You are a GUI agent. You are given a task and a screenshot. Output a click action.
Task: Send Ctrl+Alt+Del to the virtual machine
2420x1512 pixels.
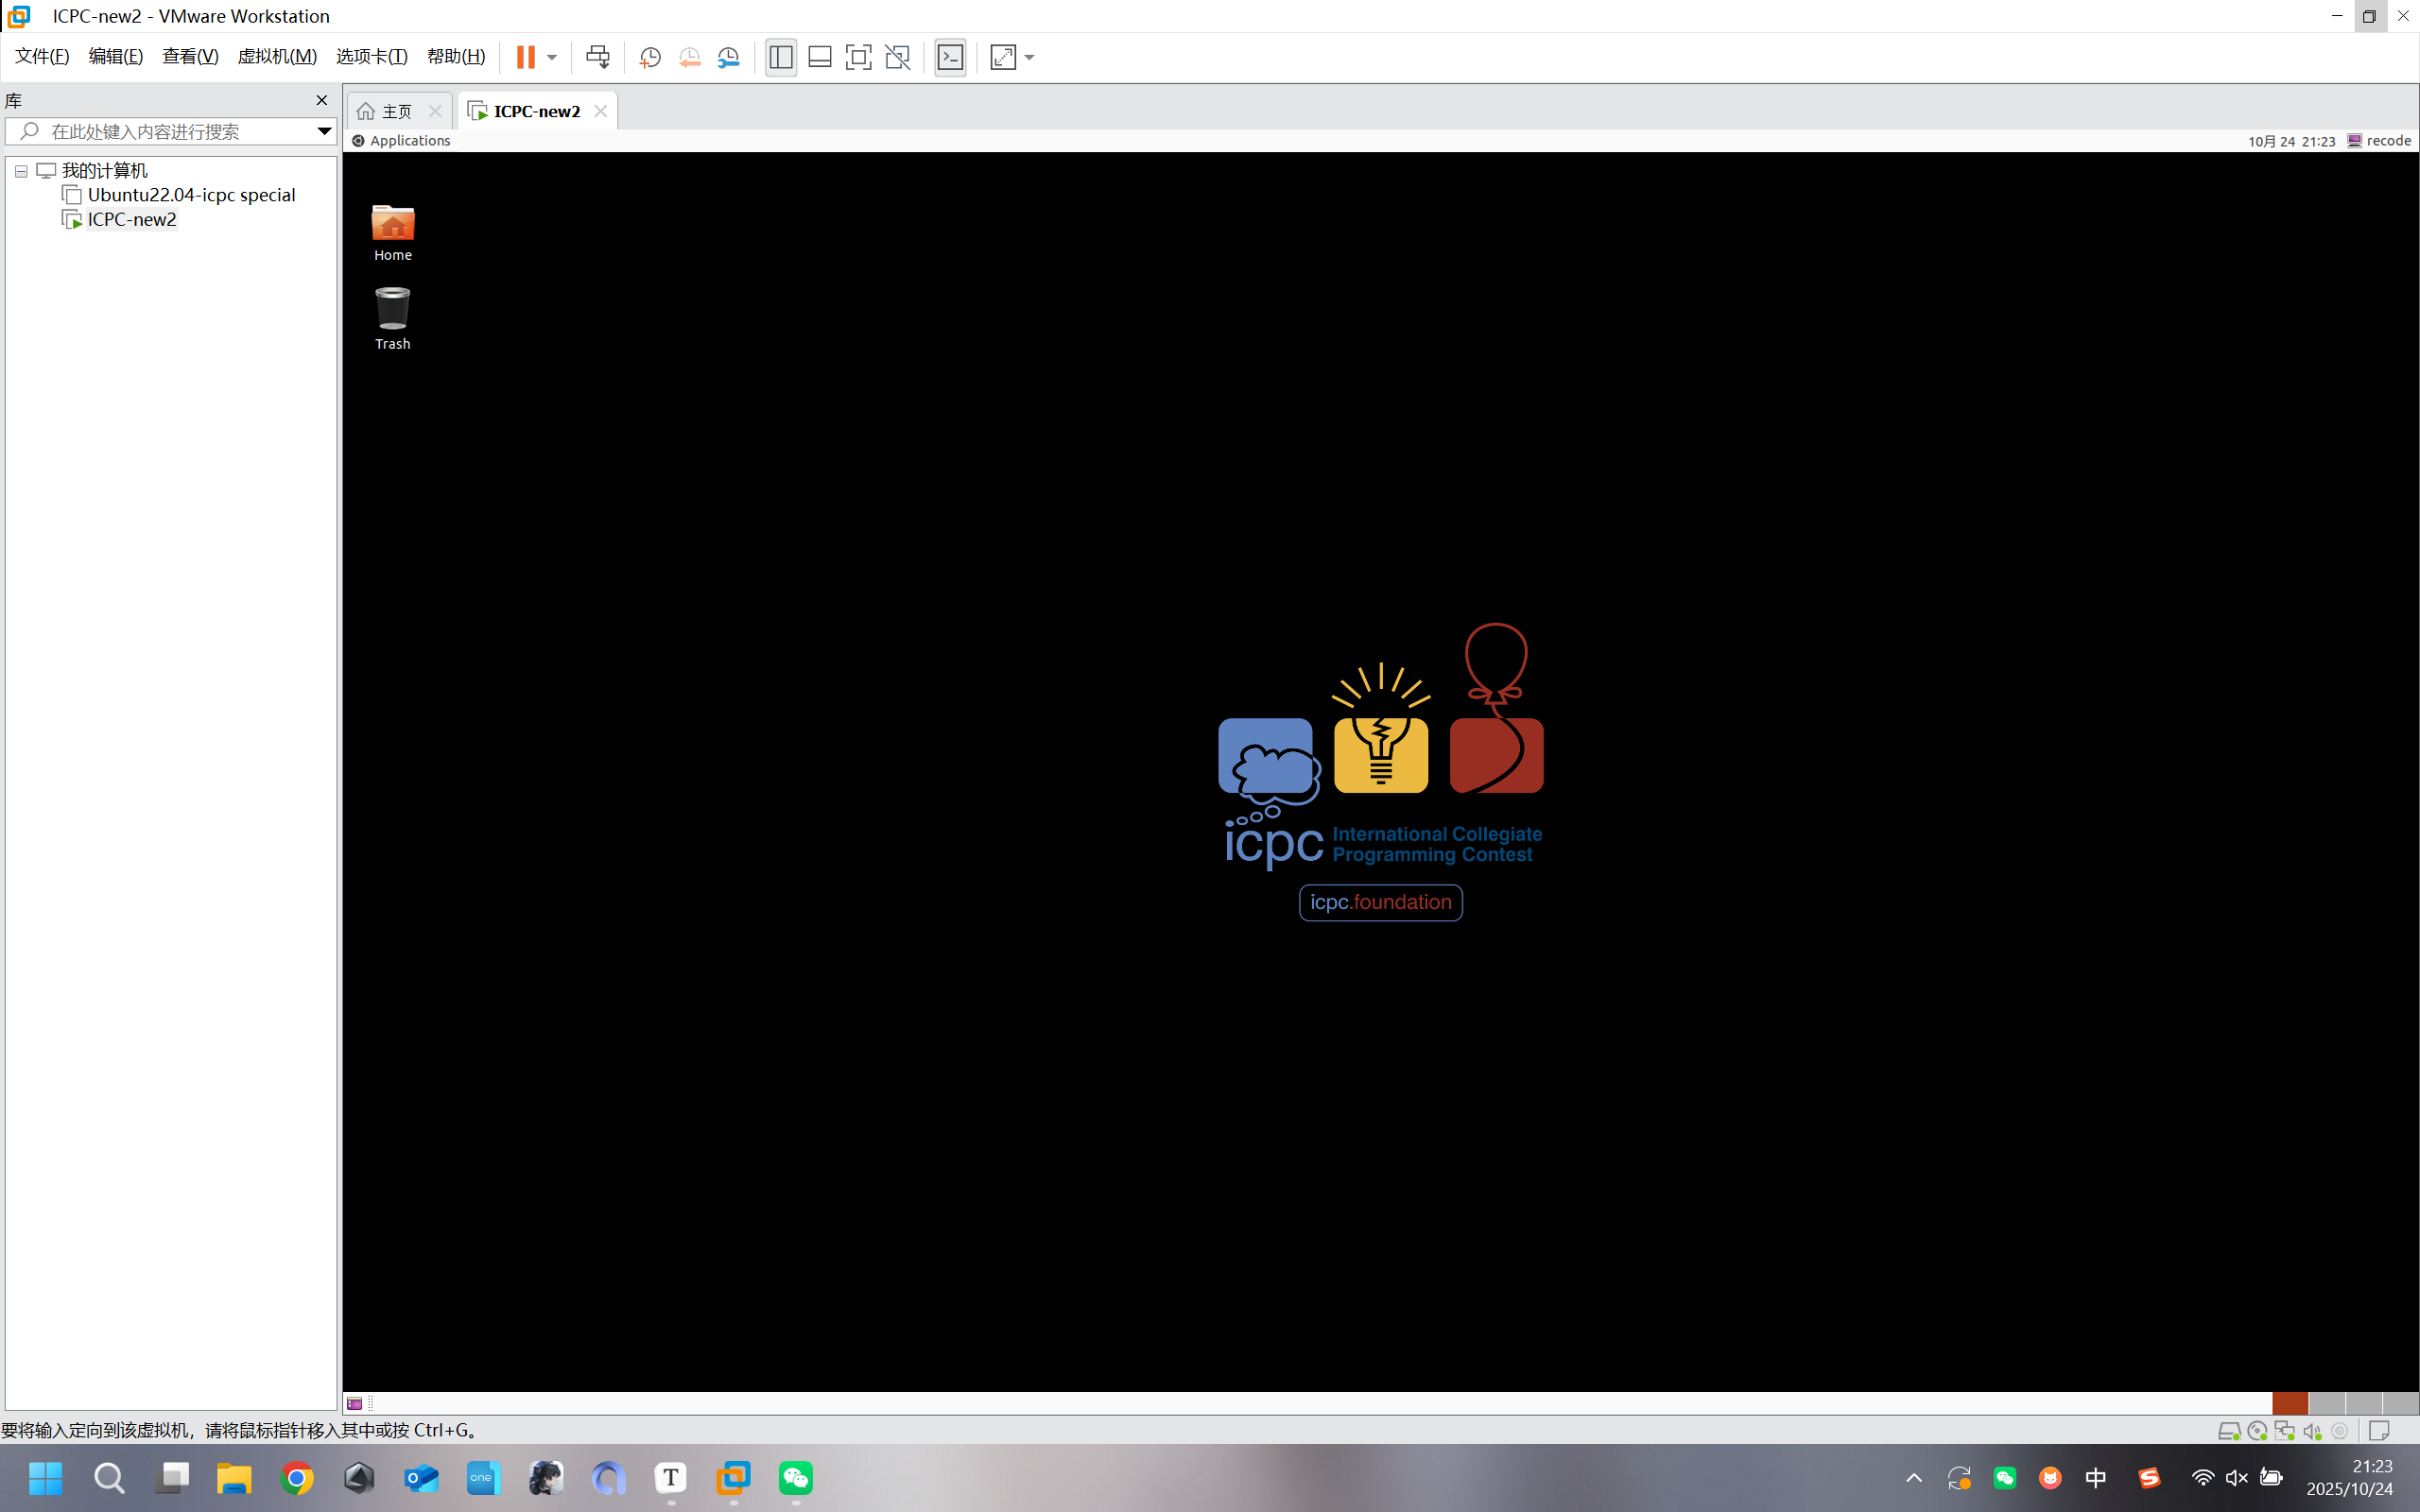pos(597,57)
